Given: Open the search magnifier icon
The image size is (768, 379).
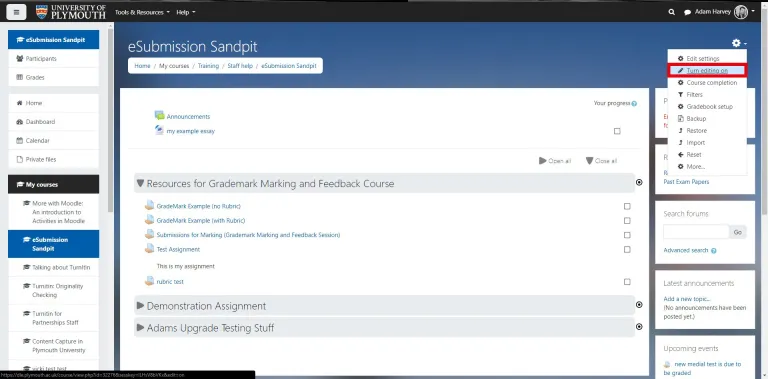Looking at the screenshot, I should tap(672, 12).
